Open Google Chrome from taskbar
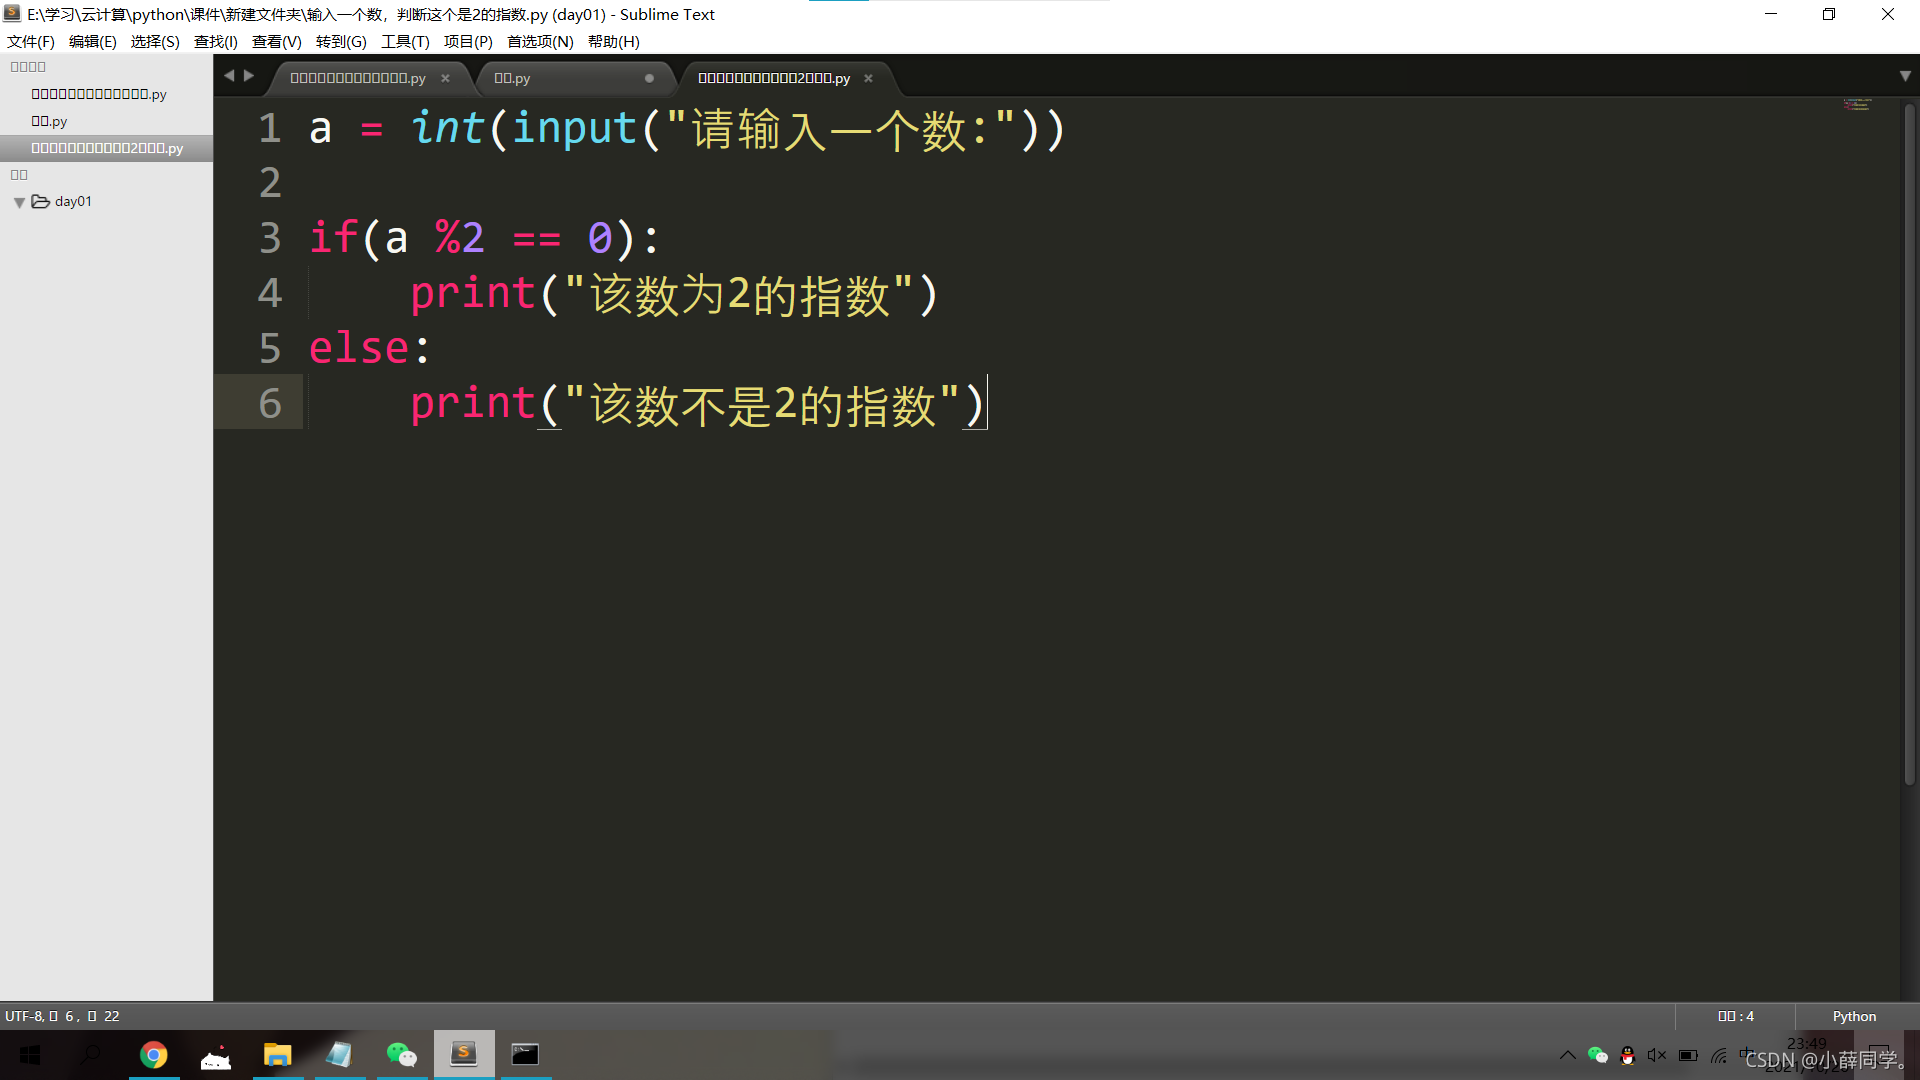This screenshot has height=1080, width=1920. pos(154,1055)
